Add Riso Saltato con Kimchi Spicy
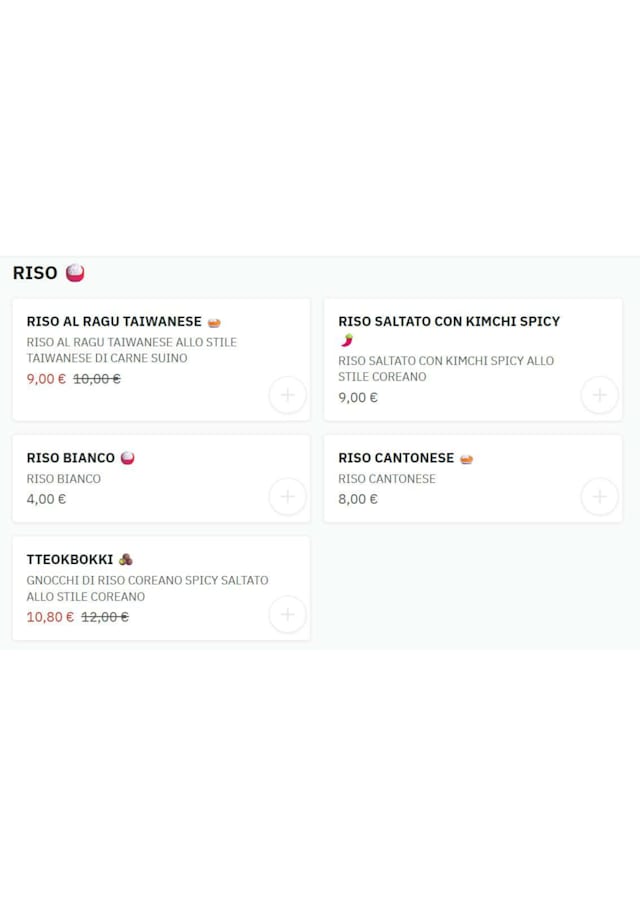The image size is (640, 906). (599, 395)
